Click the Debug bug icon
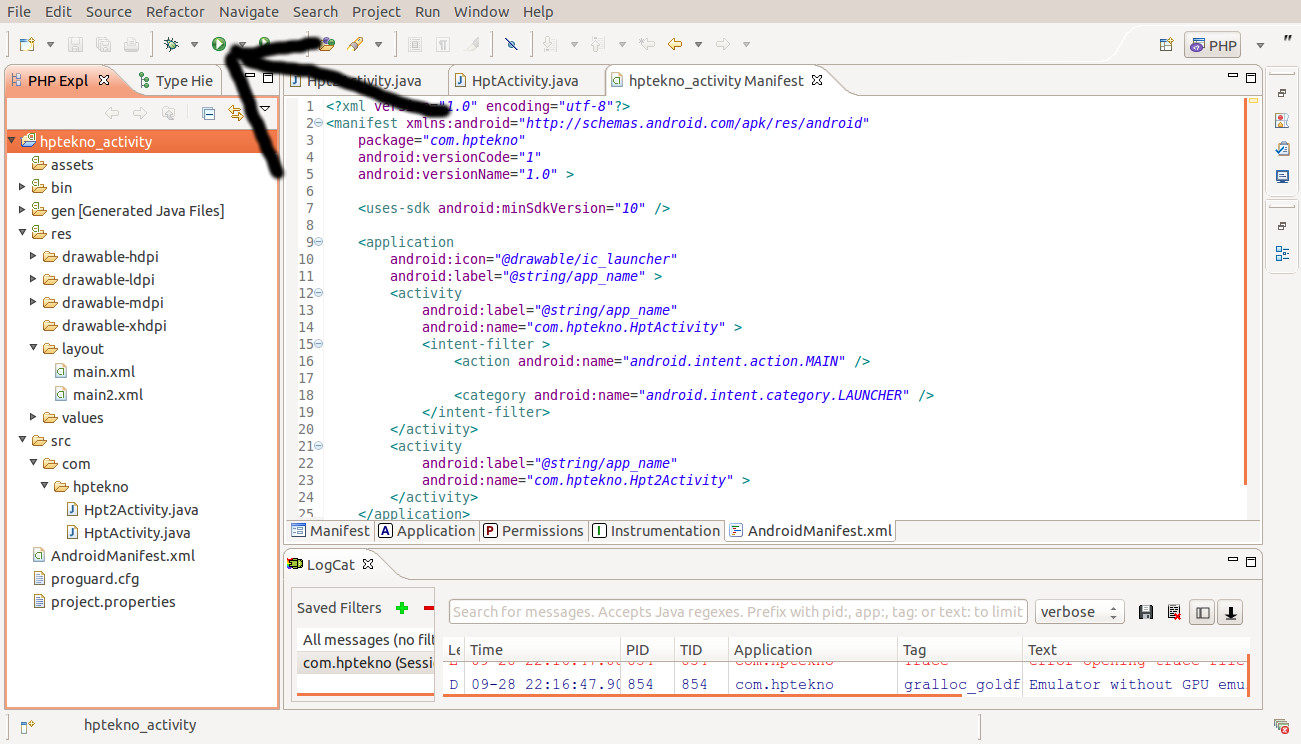This screenshot has width=1301, height=744. 172,44
